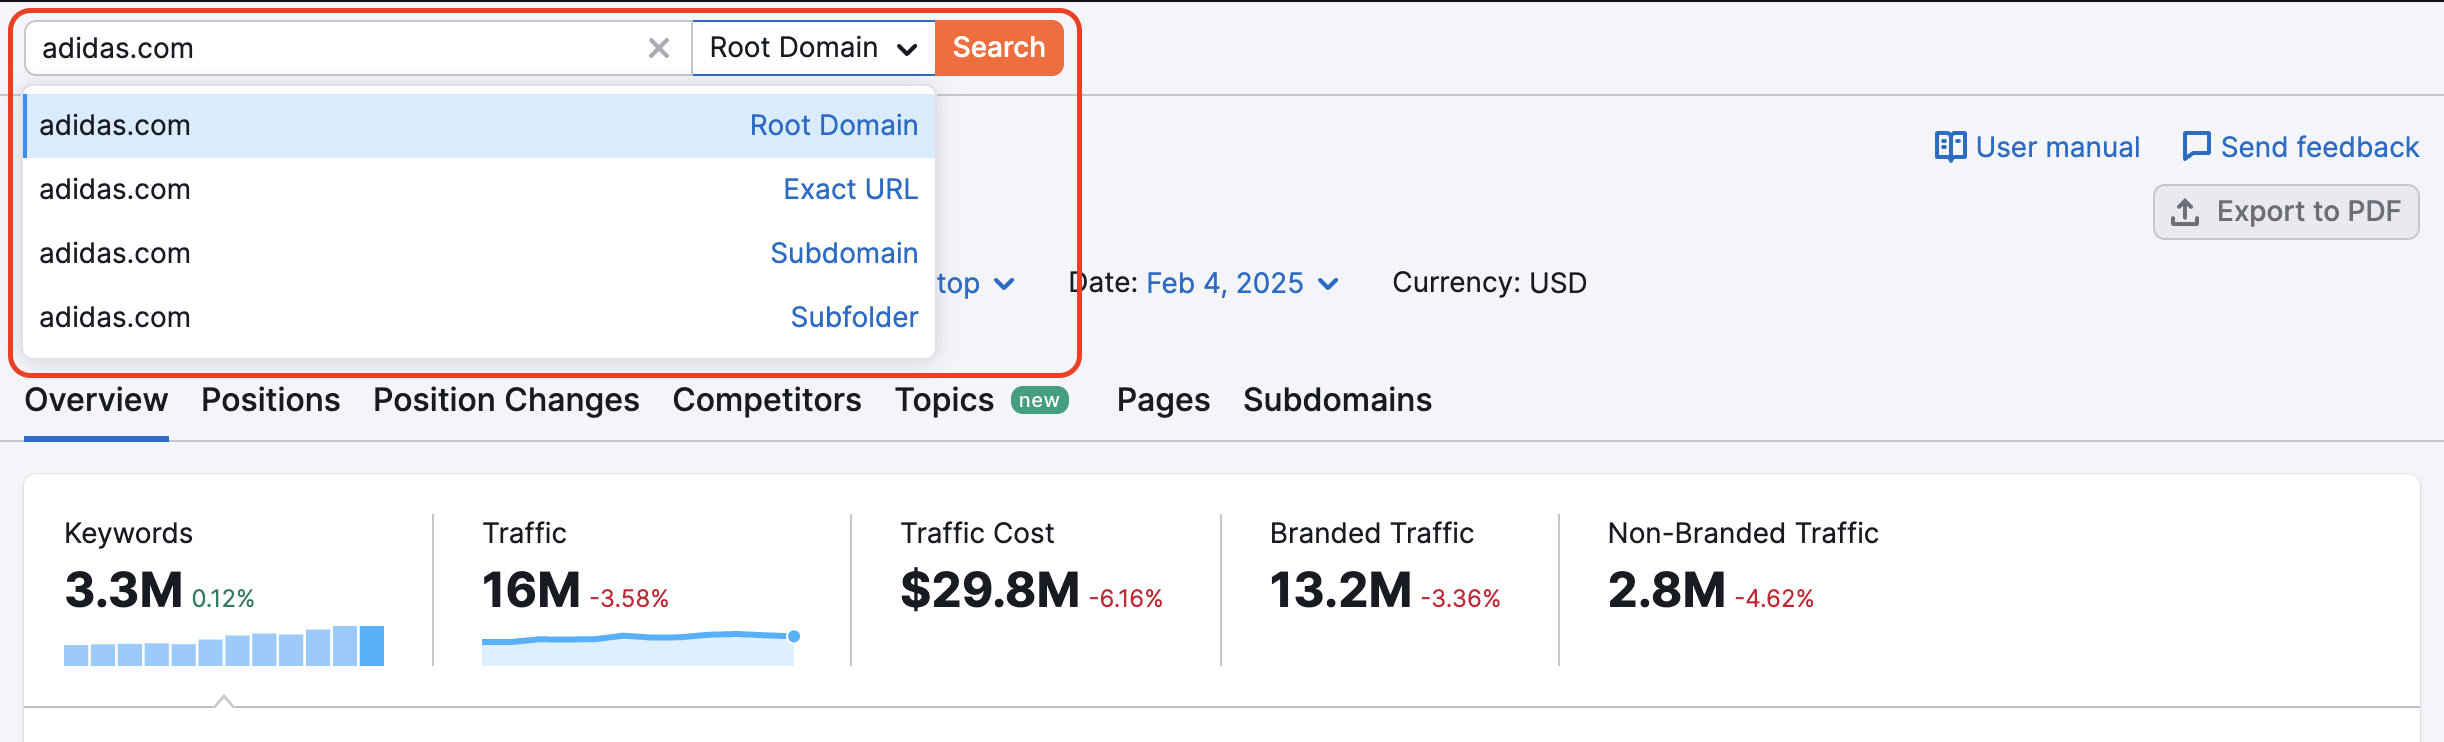
Task: Click the endpoint dot on Traffic line chart
Action: click(x=794, y=636)
